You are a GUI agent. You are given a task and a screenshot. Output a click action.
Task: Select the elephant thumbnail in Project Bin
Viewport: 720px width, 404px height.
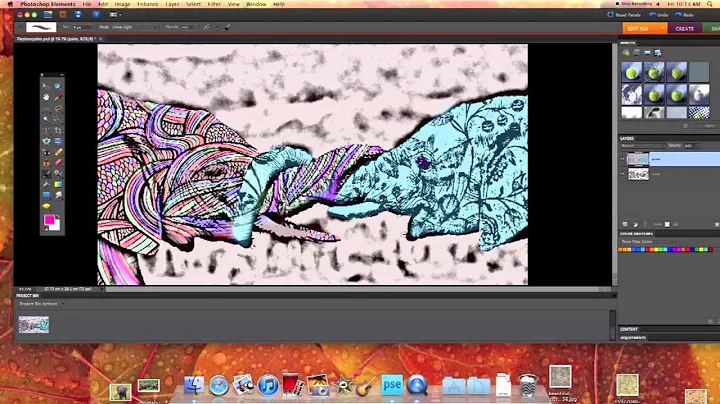tap(34, 325)
